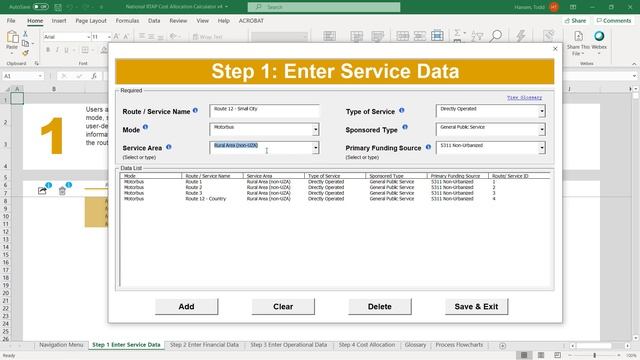This screenshot has height=360, width=640.
Task: Click info icon next to Type of Service
Action: [x=402, y=110]
